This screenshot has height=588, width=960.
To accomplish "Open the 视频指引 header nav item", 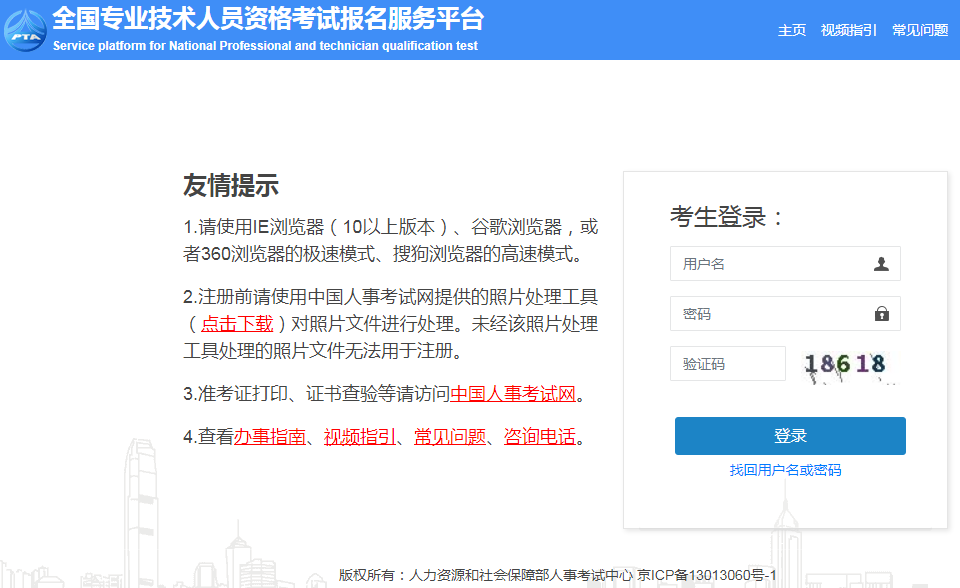I will (x=849, y=30).
